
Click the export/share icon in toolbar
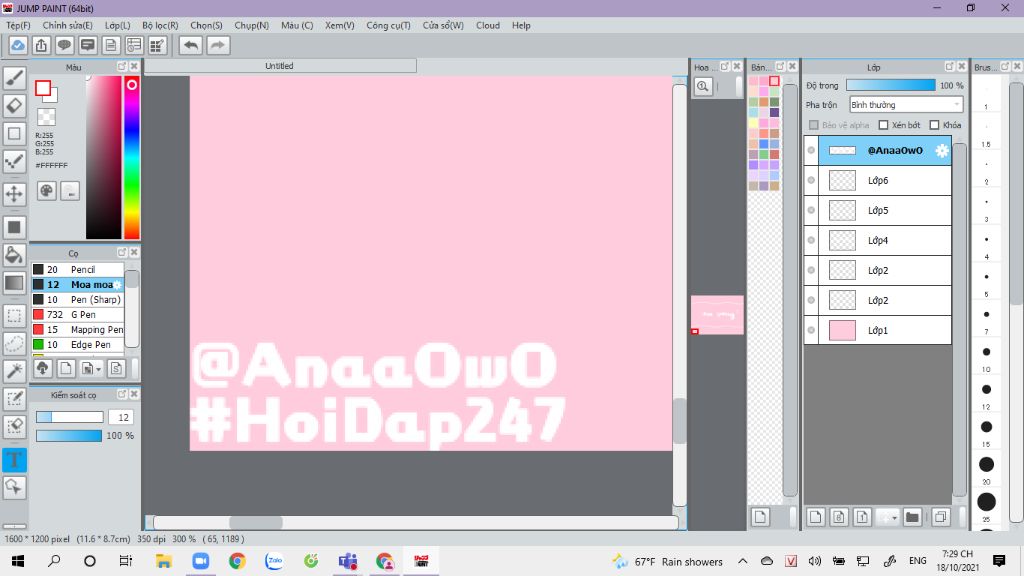pos(41,45)
